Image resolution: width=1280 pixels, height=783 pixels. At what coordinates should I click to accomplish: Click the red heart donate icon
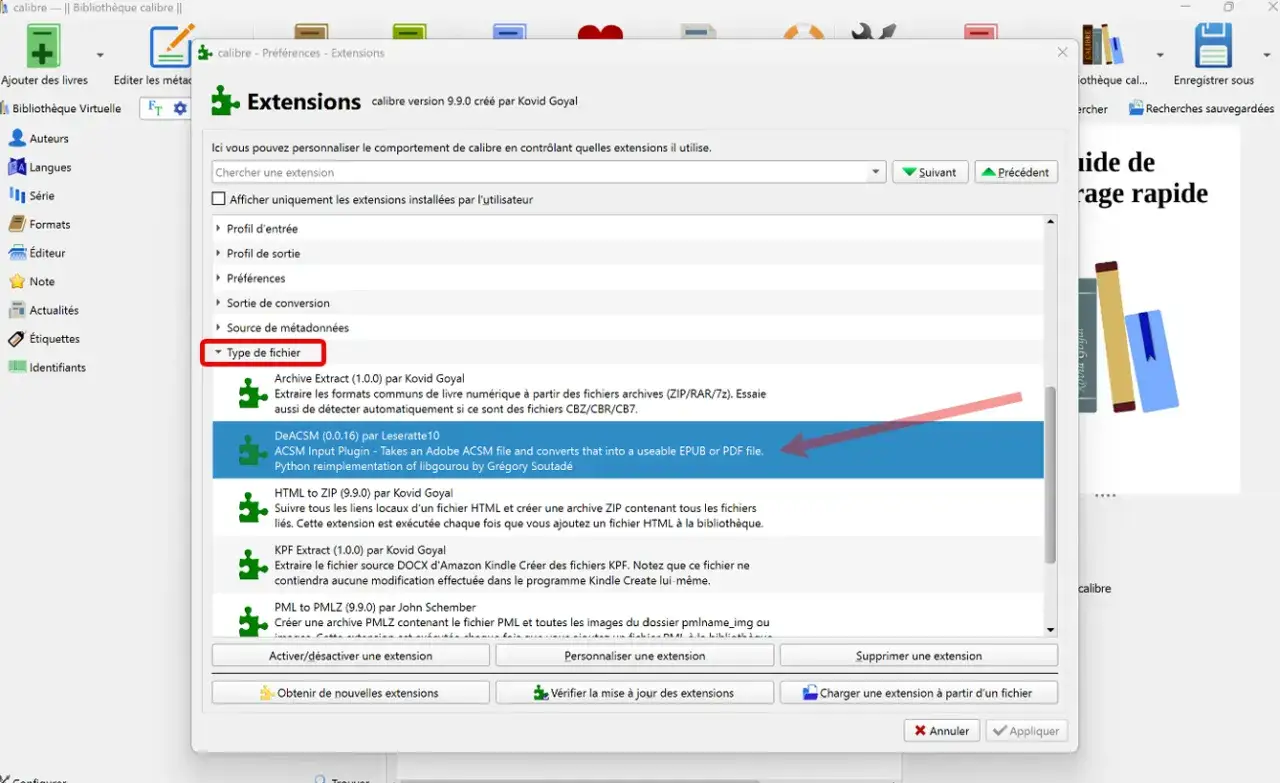click(600, 33)
